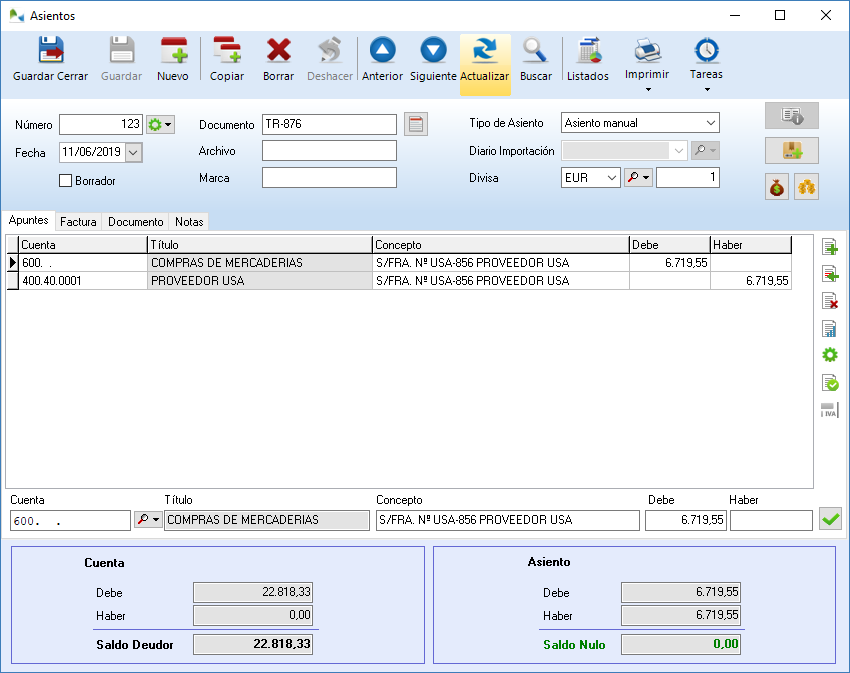Refresh with the Actualizar button
Image resolution: width=850 pixels, height=673 pixels.
point(485,60)
